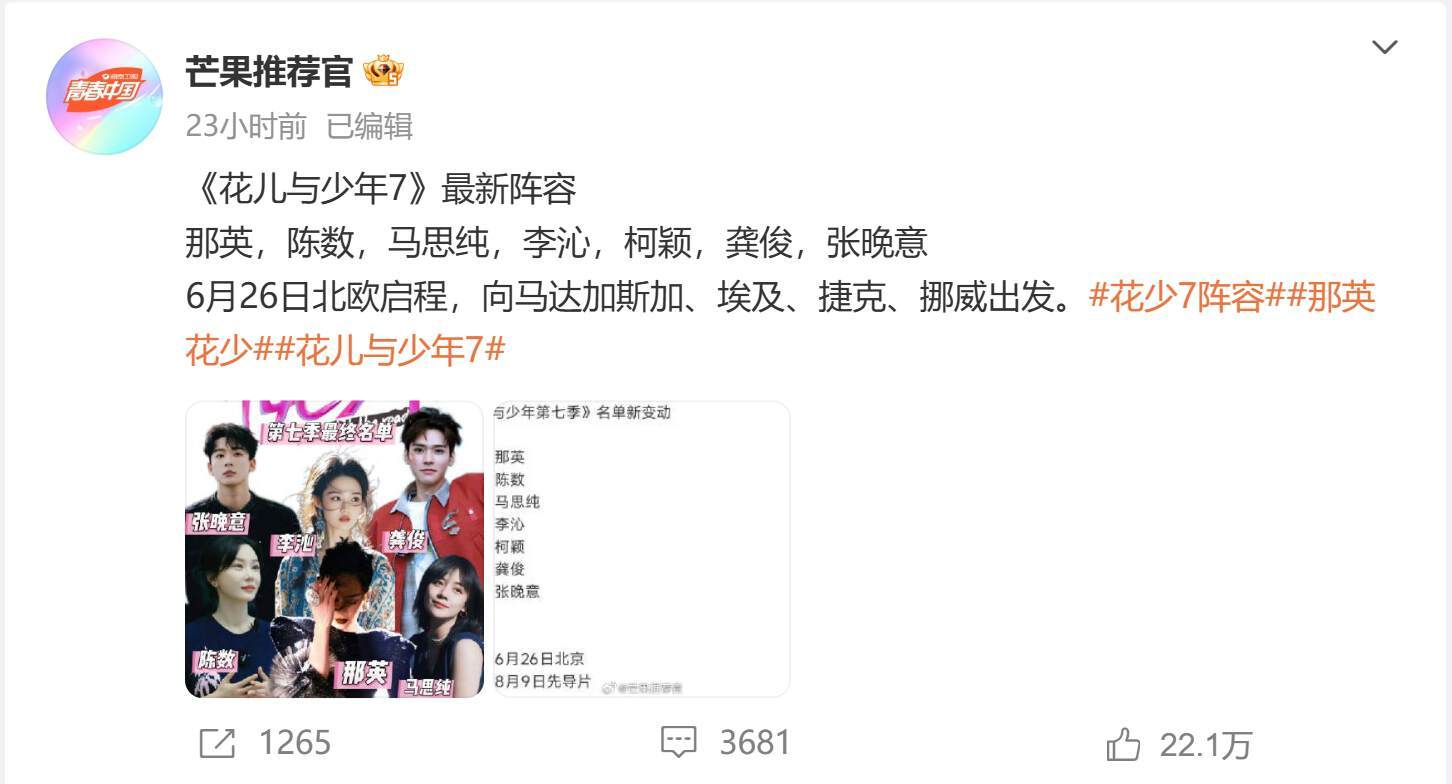Open the 芒果推荐官 username link
Screen dimensions: 1452x784
coord(269,72)
